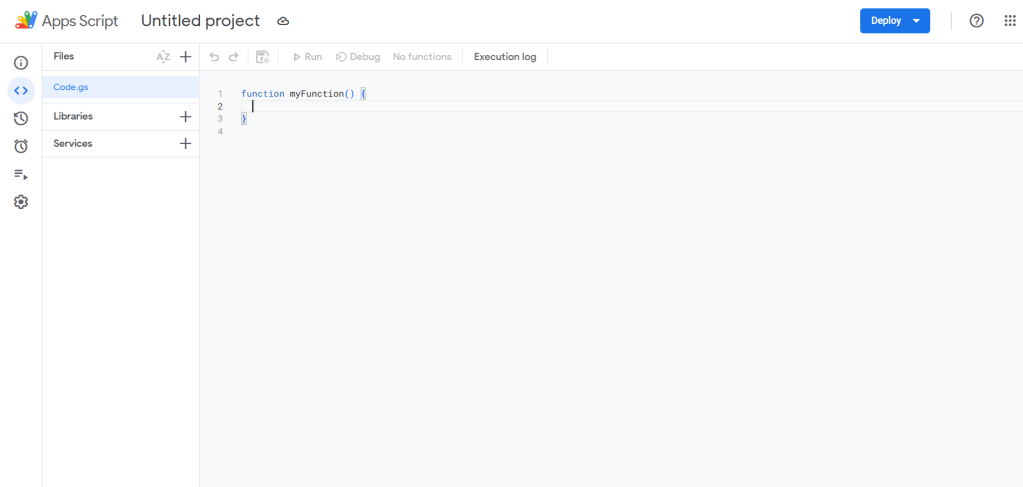Rename the Untitled project title

click(200, 21)
